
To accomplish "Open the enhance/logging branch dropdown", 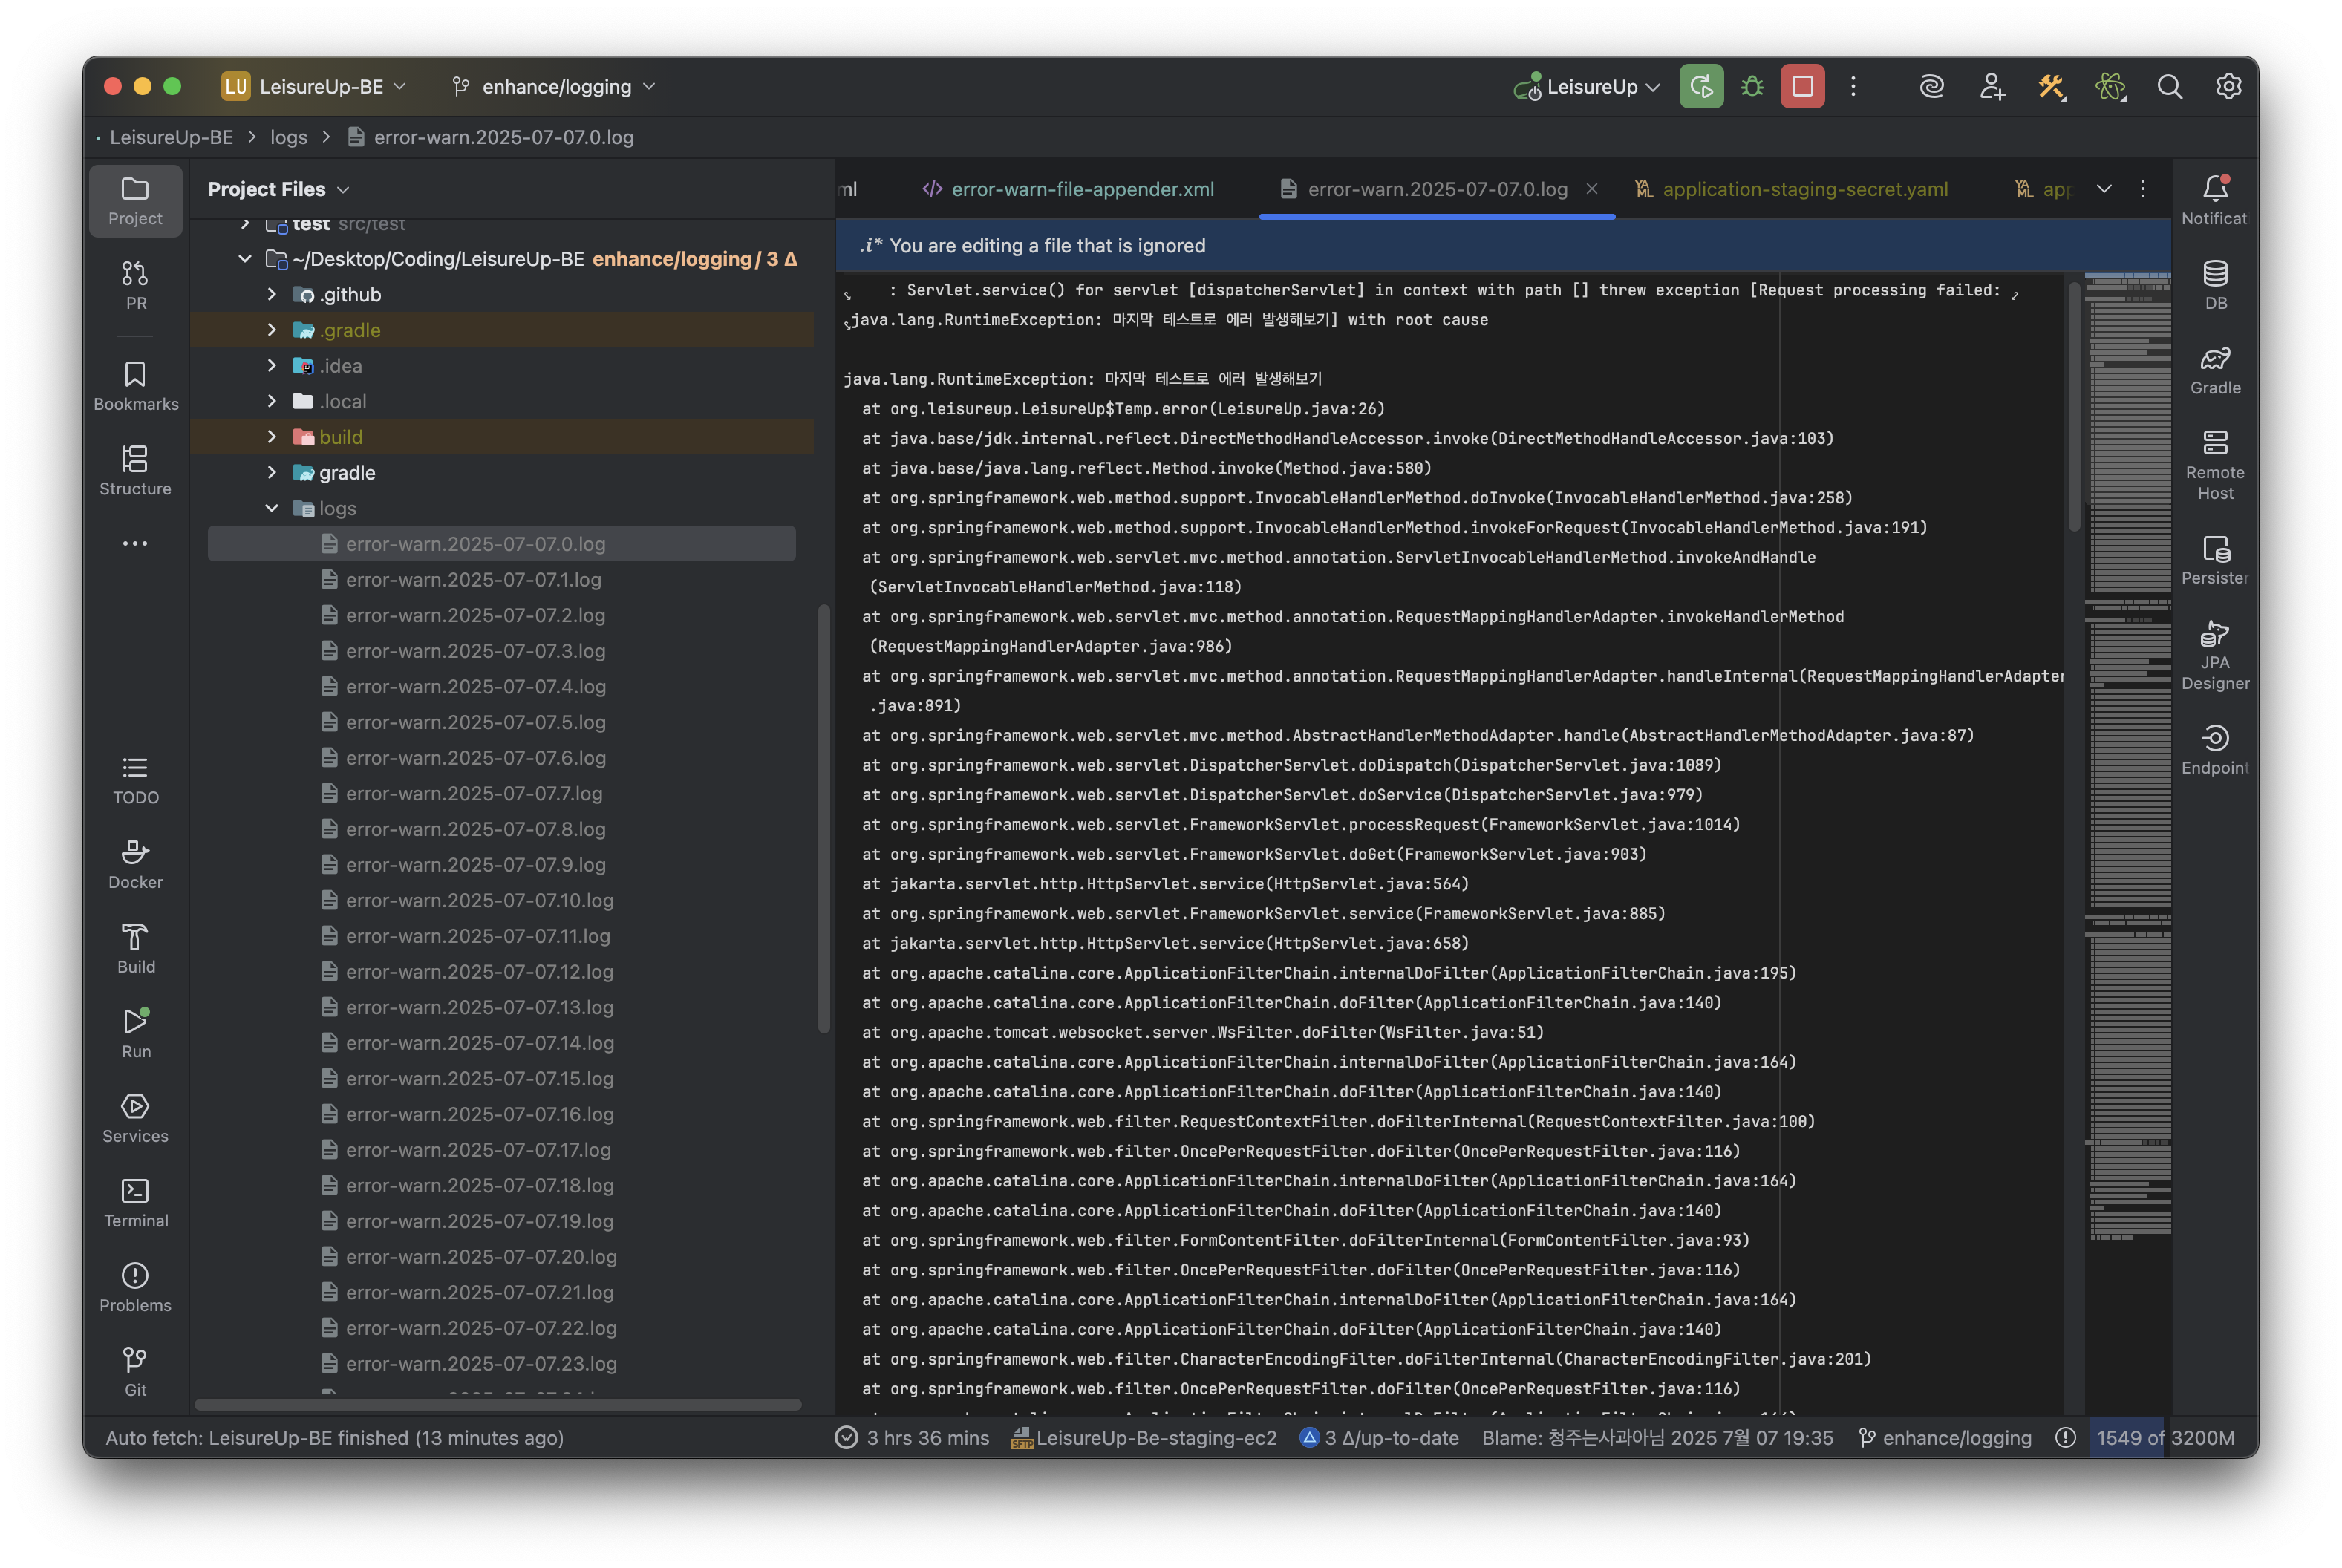I will pyautogui.click(x=555, y=87).
